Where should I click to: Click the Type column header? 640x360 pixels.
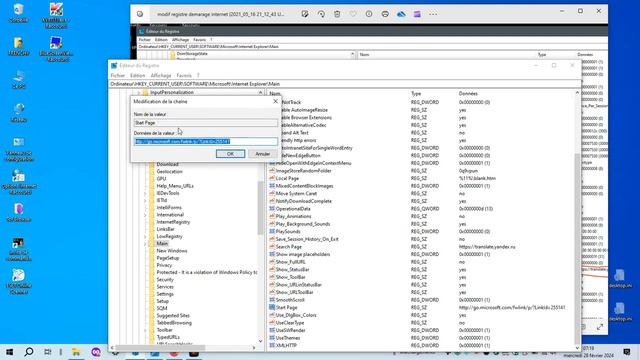(x=416, y=93)
